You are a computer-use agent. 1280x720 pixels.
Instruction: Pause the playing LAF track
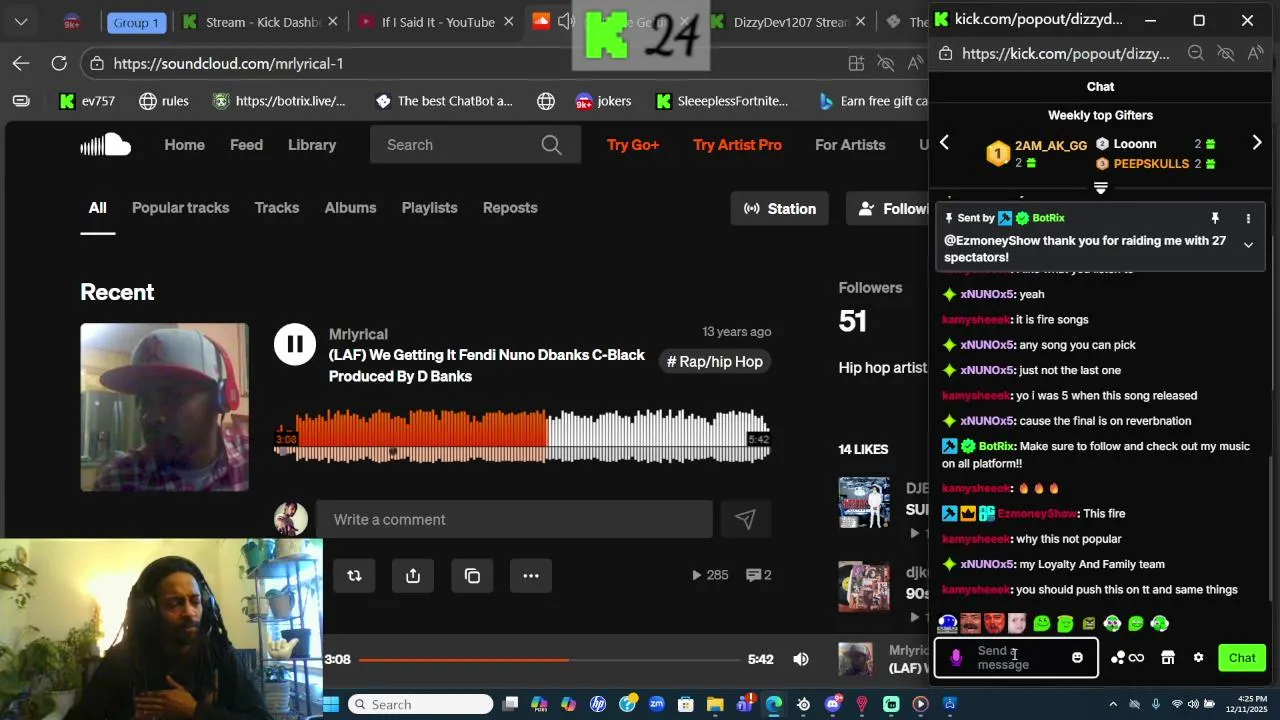click(x=295, y=345)
